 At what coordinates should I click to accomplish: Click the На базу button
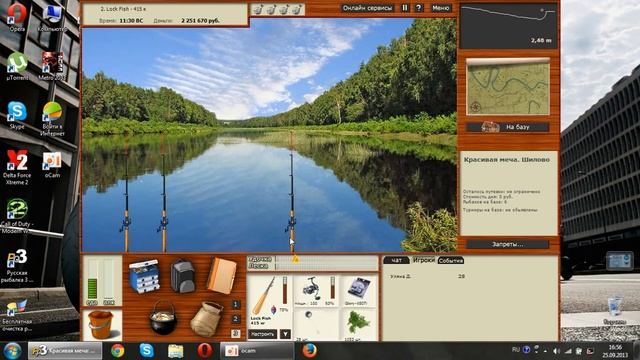[508, 127]
